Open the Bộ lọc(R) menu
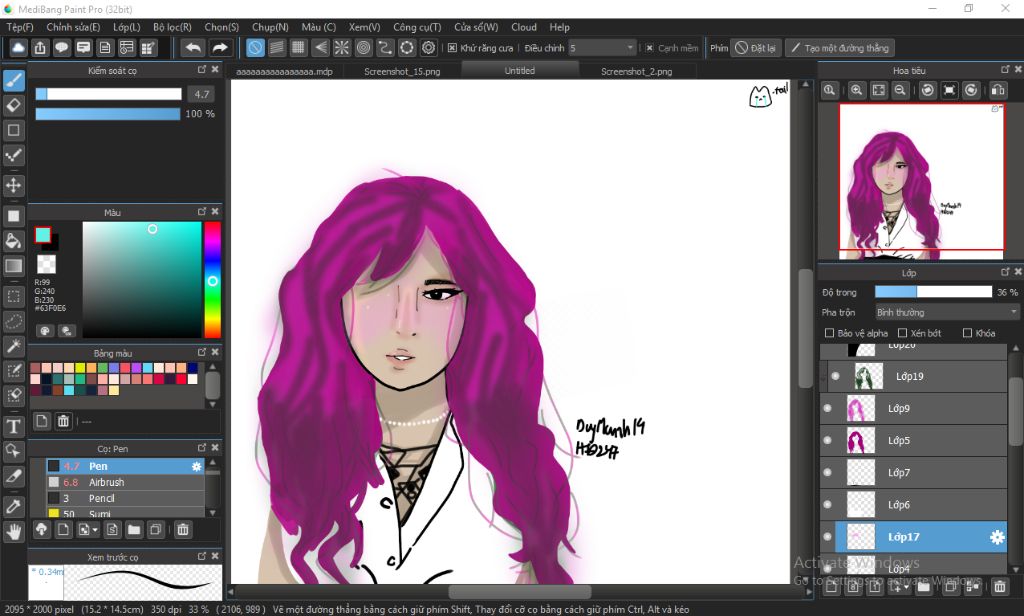1024x616 pixels. tap(172, 27)
